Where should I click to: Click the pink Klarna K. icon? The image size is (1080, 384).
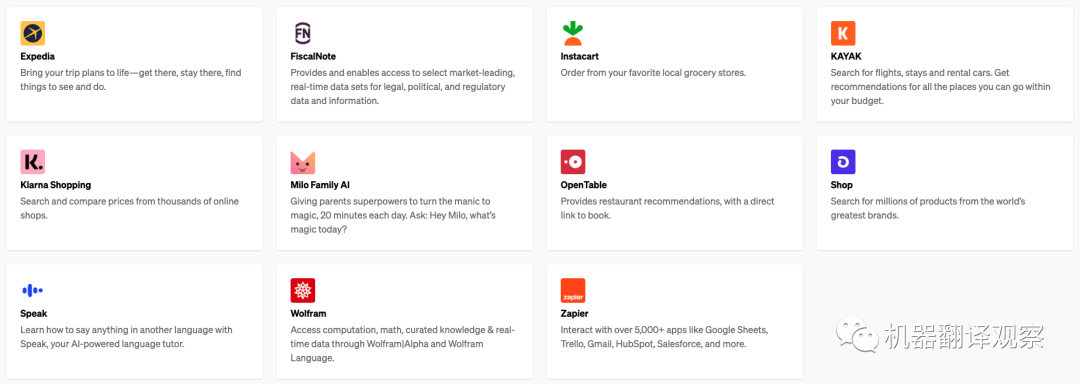pyautogui.click(x=32, y=162)
